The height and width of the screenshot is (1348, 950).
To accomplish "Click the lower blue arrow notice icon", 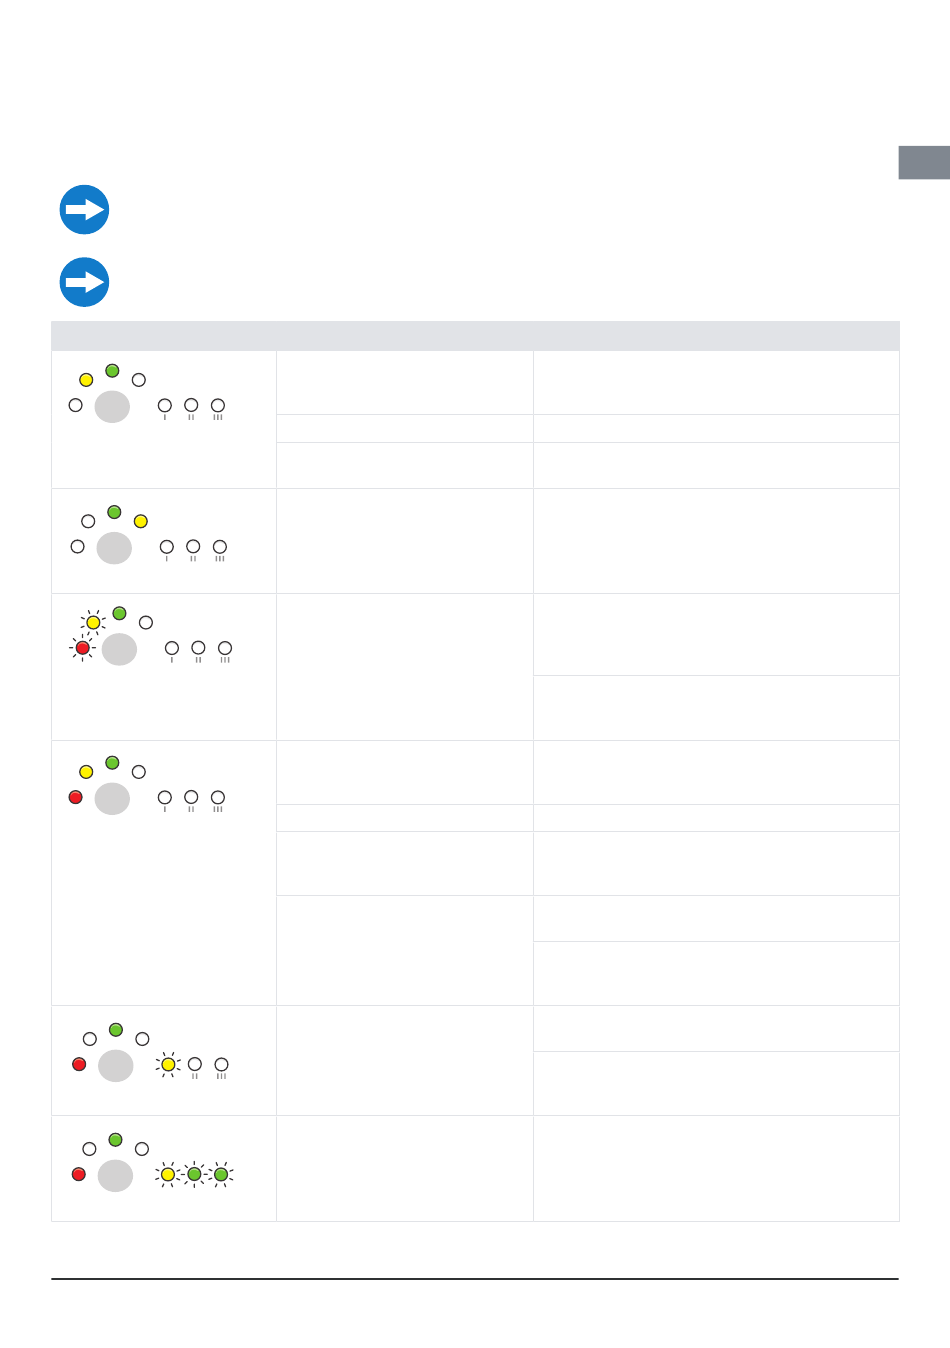I will (x=84, y=282).
